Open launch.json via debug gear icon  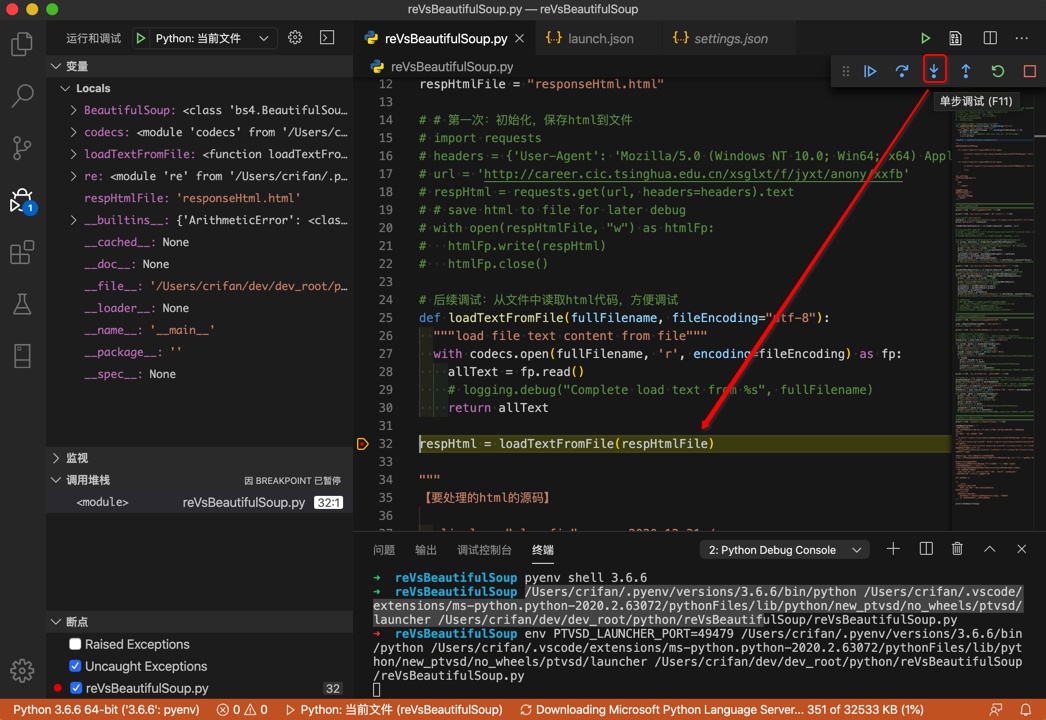(x=295, y=38)
